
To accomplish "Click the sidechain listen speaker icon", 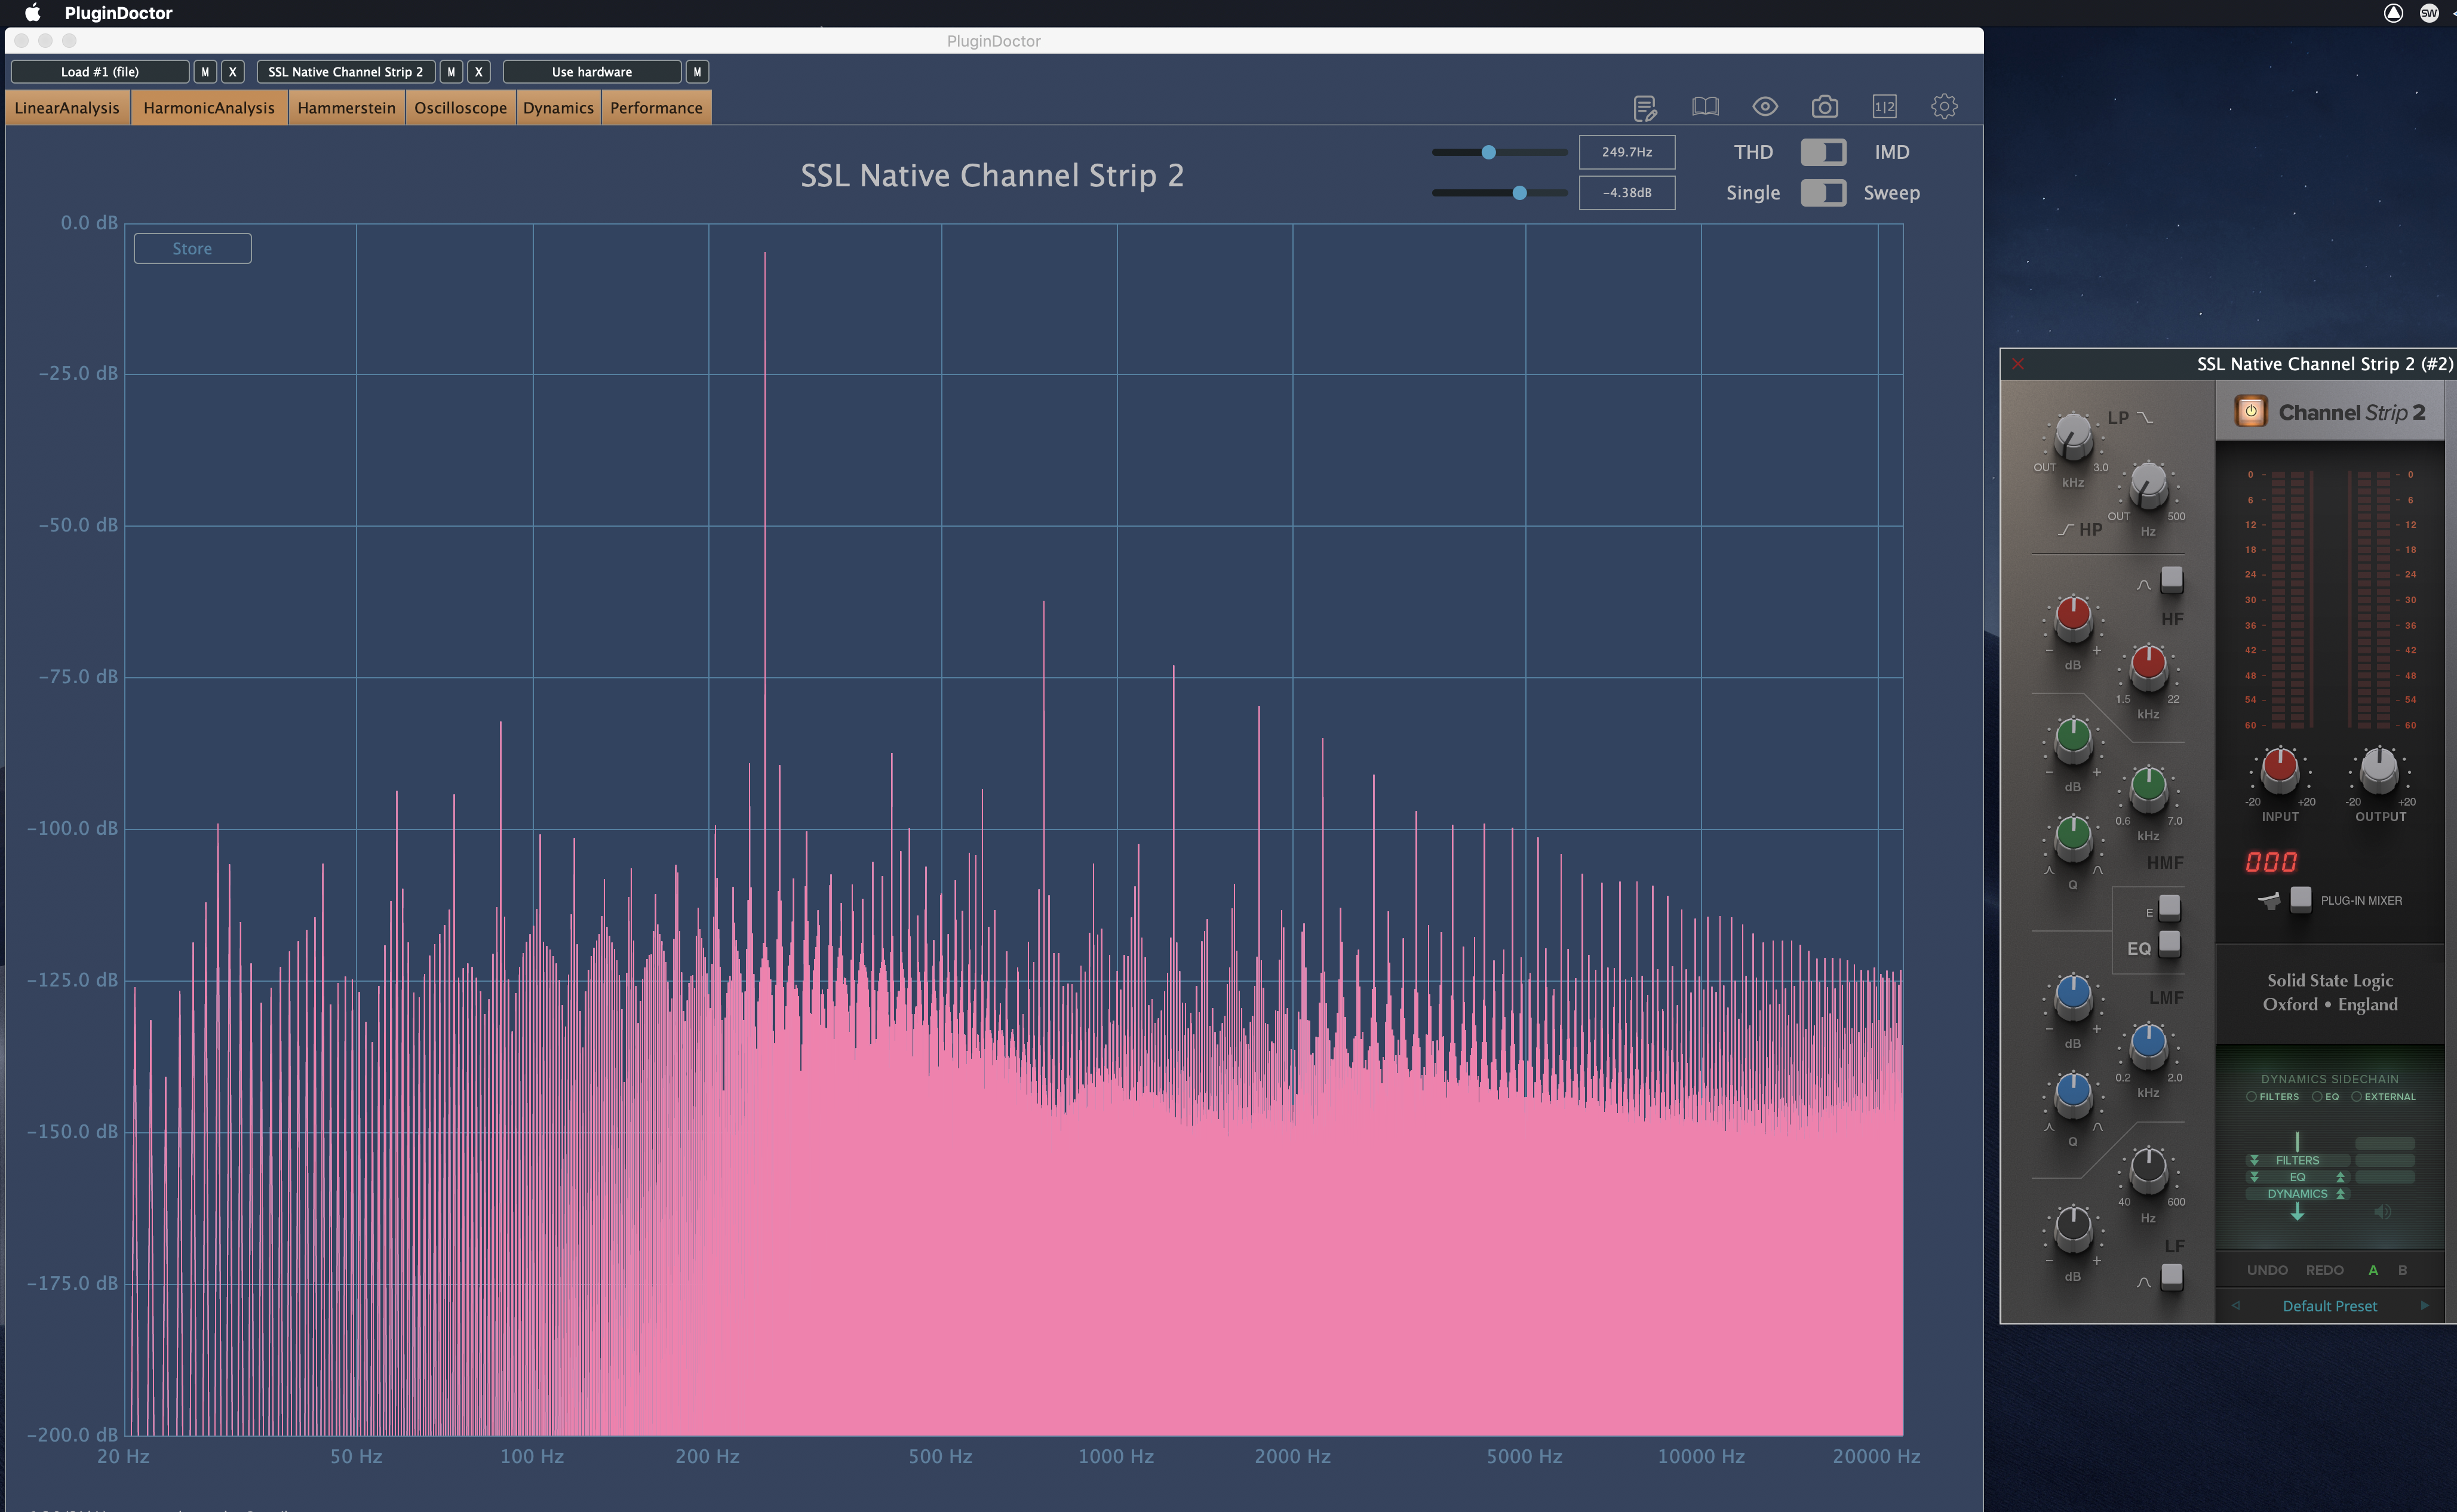I will [x=2382, y=1212].
